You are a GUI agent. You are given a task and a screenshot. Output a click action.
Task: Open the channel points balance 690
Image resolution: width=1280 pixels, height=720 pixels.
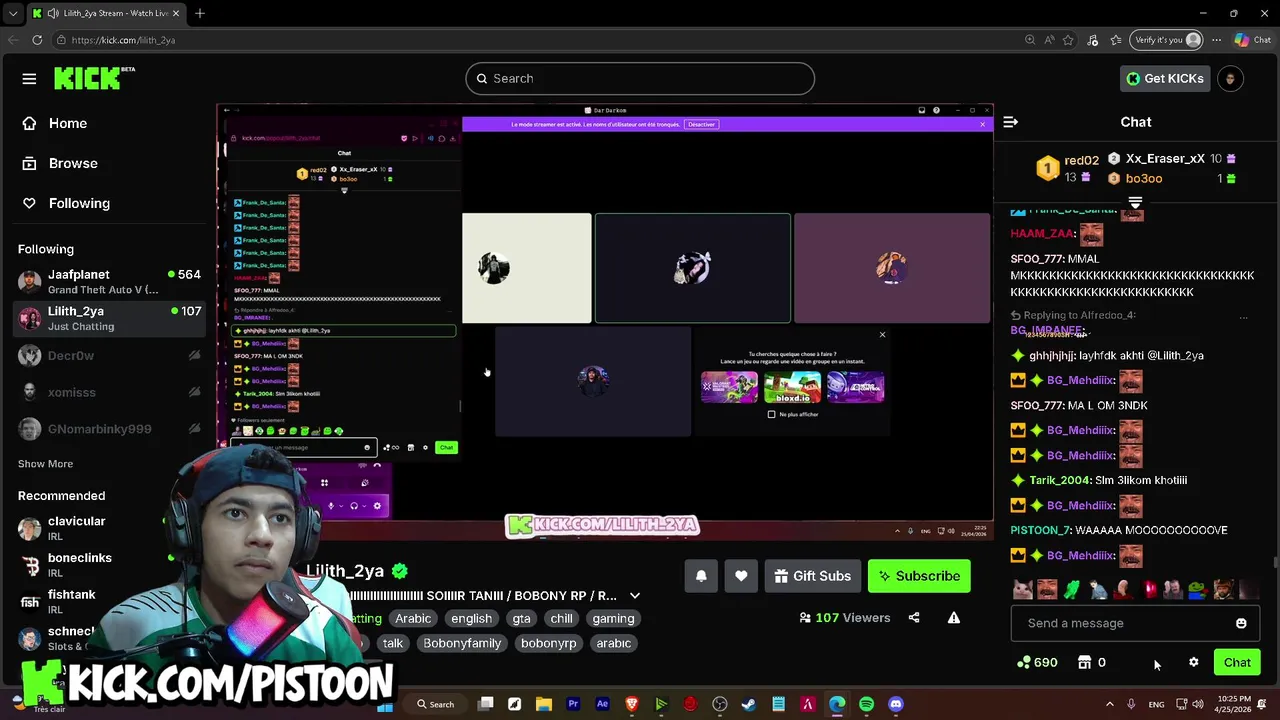tap(1037, 662)
